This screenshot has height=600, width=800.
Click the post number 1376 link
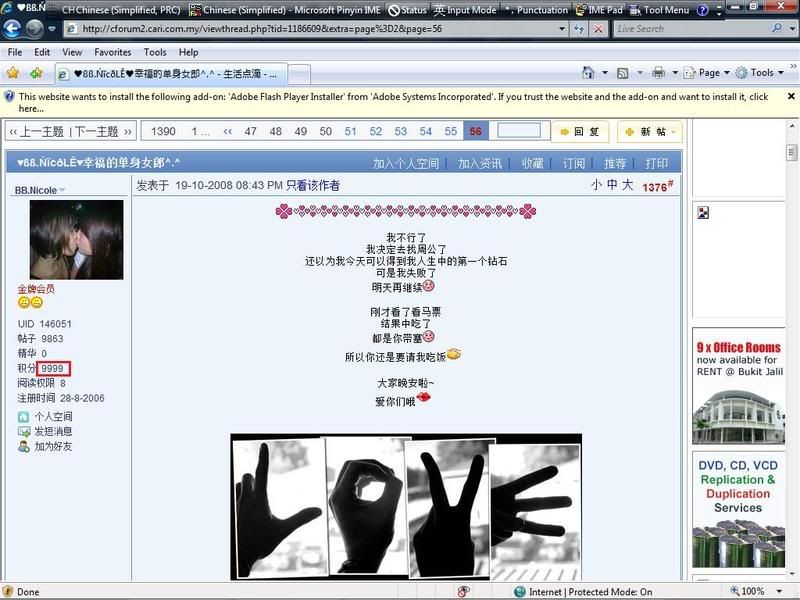pyautogui.click(x=658, y=187)
